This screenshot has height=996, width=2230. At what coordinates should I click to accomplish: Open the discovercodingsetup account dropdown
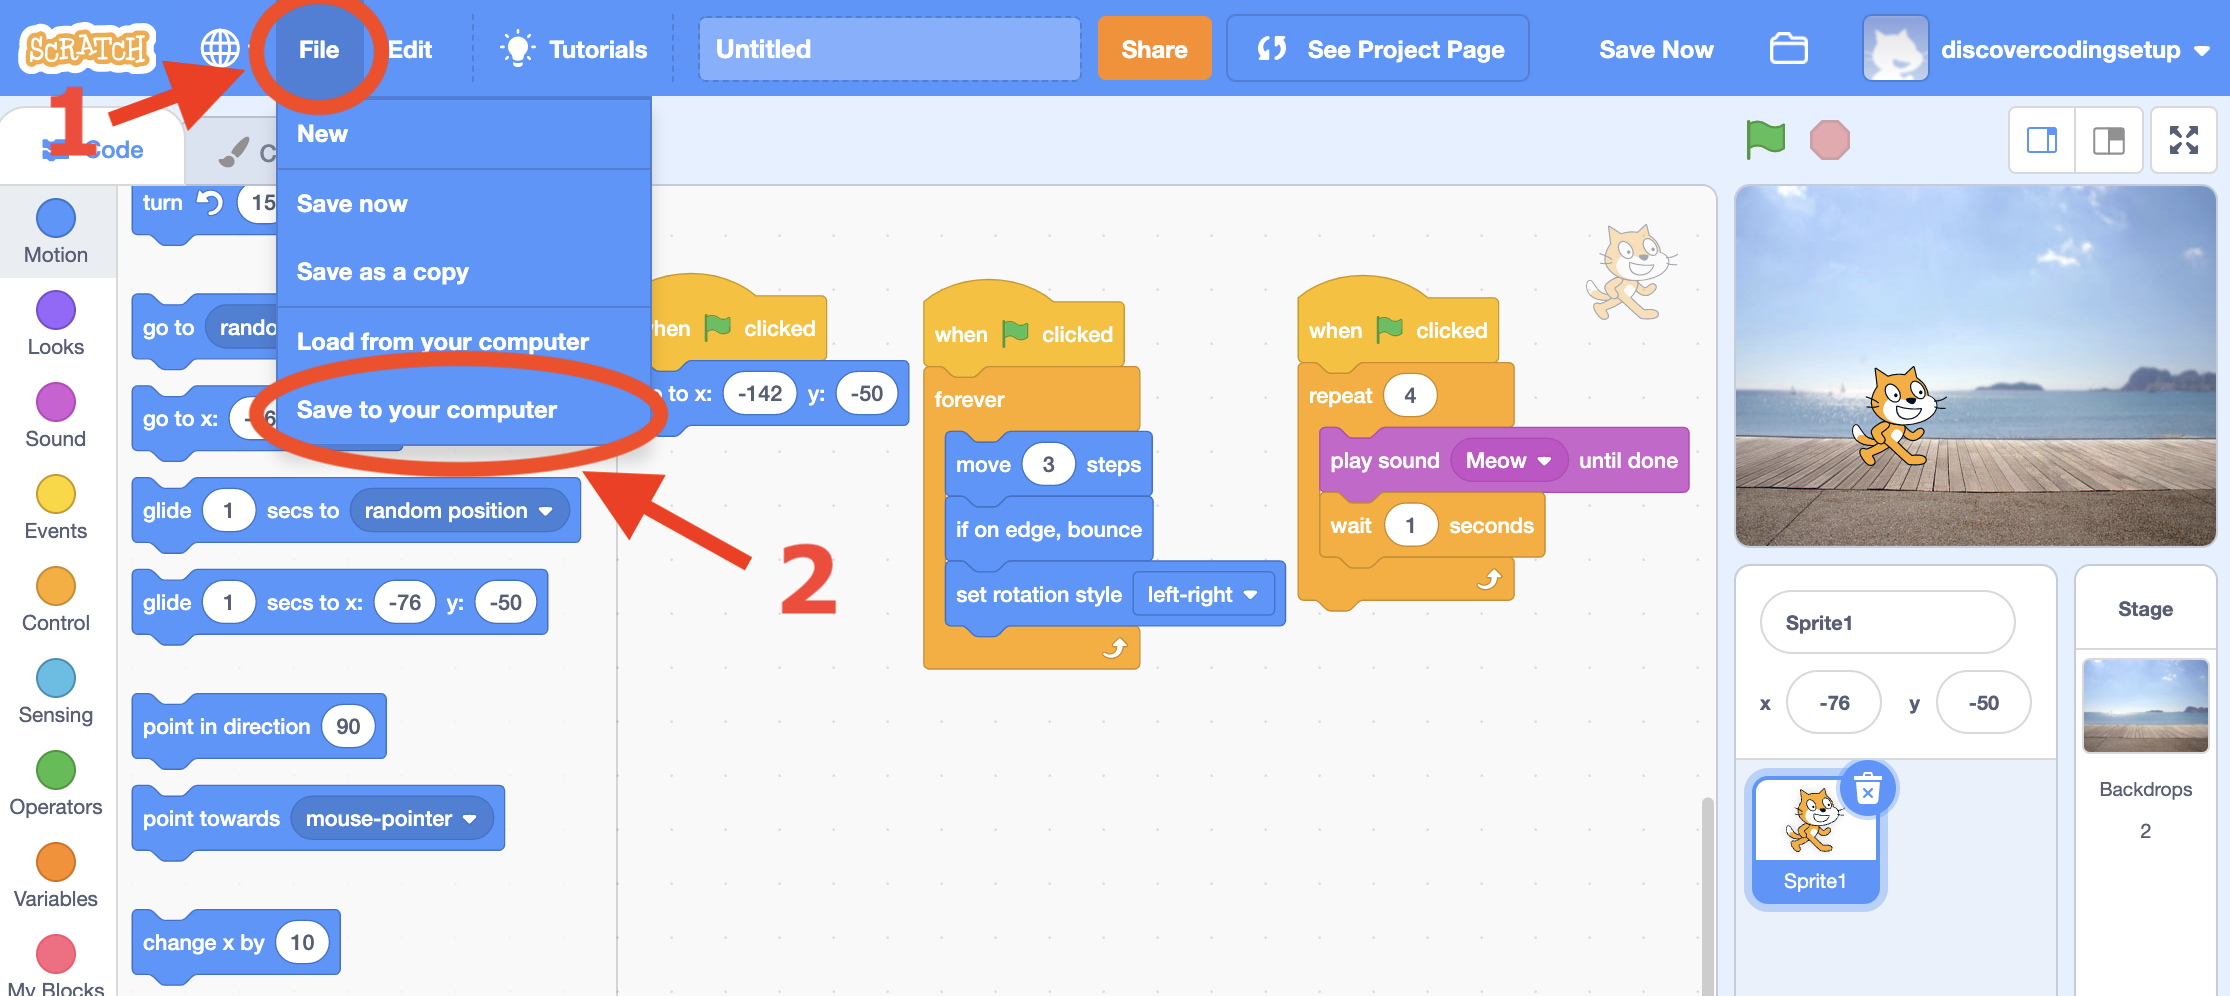[x=2037, y=49]
